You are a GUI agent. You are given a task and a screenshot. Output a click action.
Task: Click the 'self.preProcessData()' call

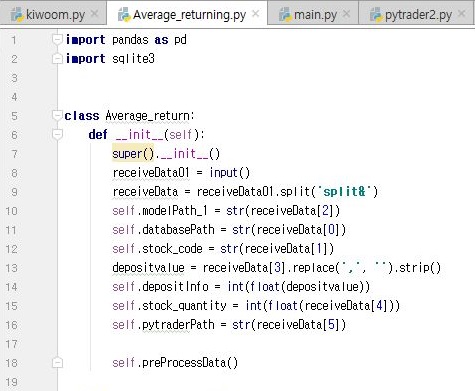[175, 363]
